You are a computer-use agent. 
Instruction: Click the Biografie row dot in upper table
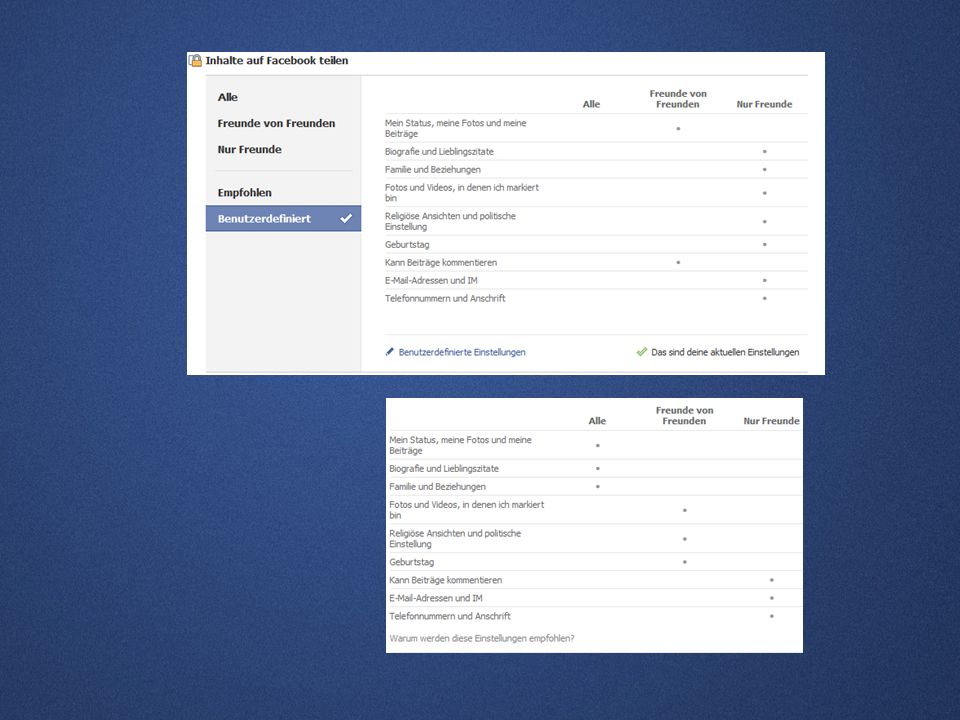click(x=765, y=151)
